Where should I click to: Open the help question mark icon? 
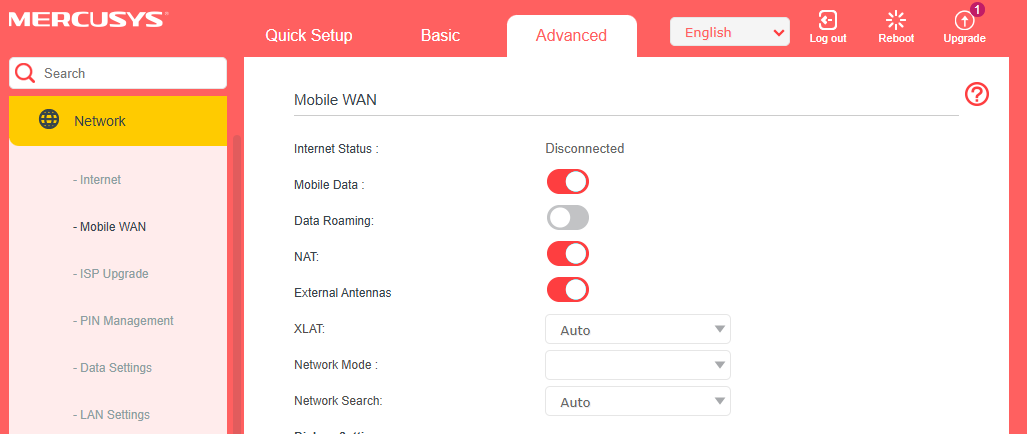(x=977, y=94)
